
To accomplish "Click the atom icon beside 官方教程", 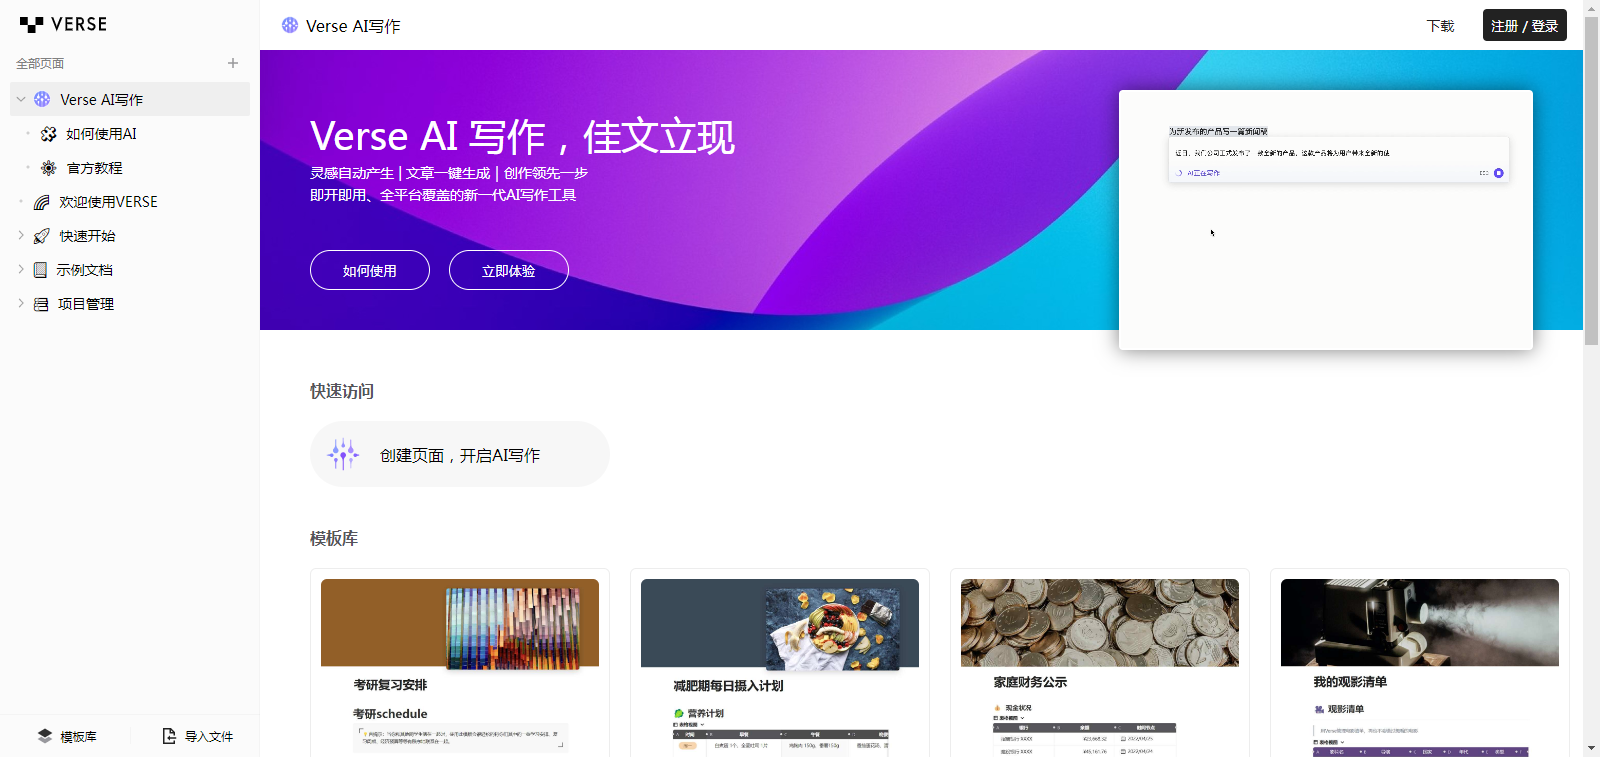I will [x=48, y=168].
